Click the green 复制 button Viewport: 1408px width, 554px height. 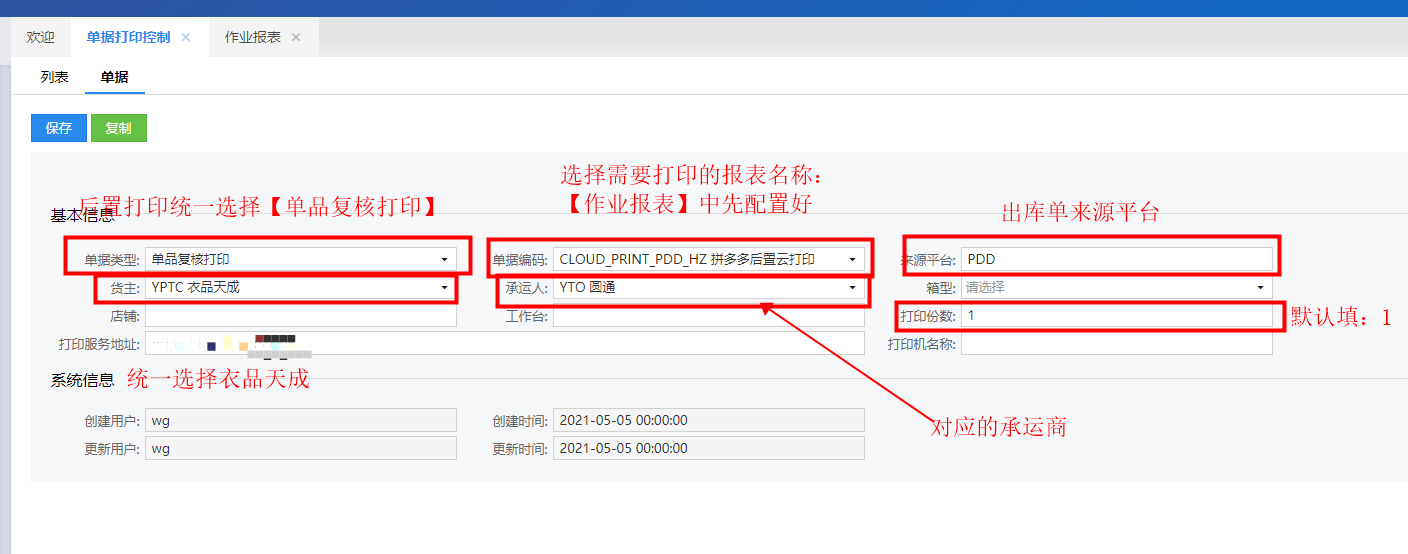click(x=118, y=128)
